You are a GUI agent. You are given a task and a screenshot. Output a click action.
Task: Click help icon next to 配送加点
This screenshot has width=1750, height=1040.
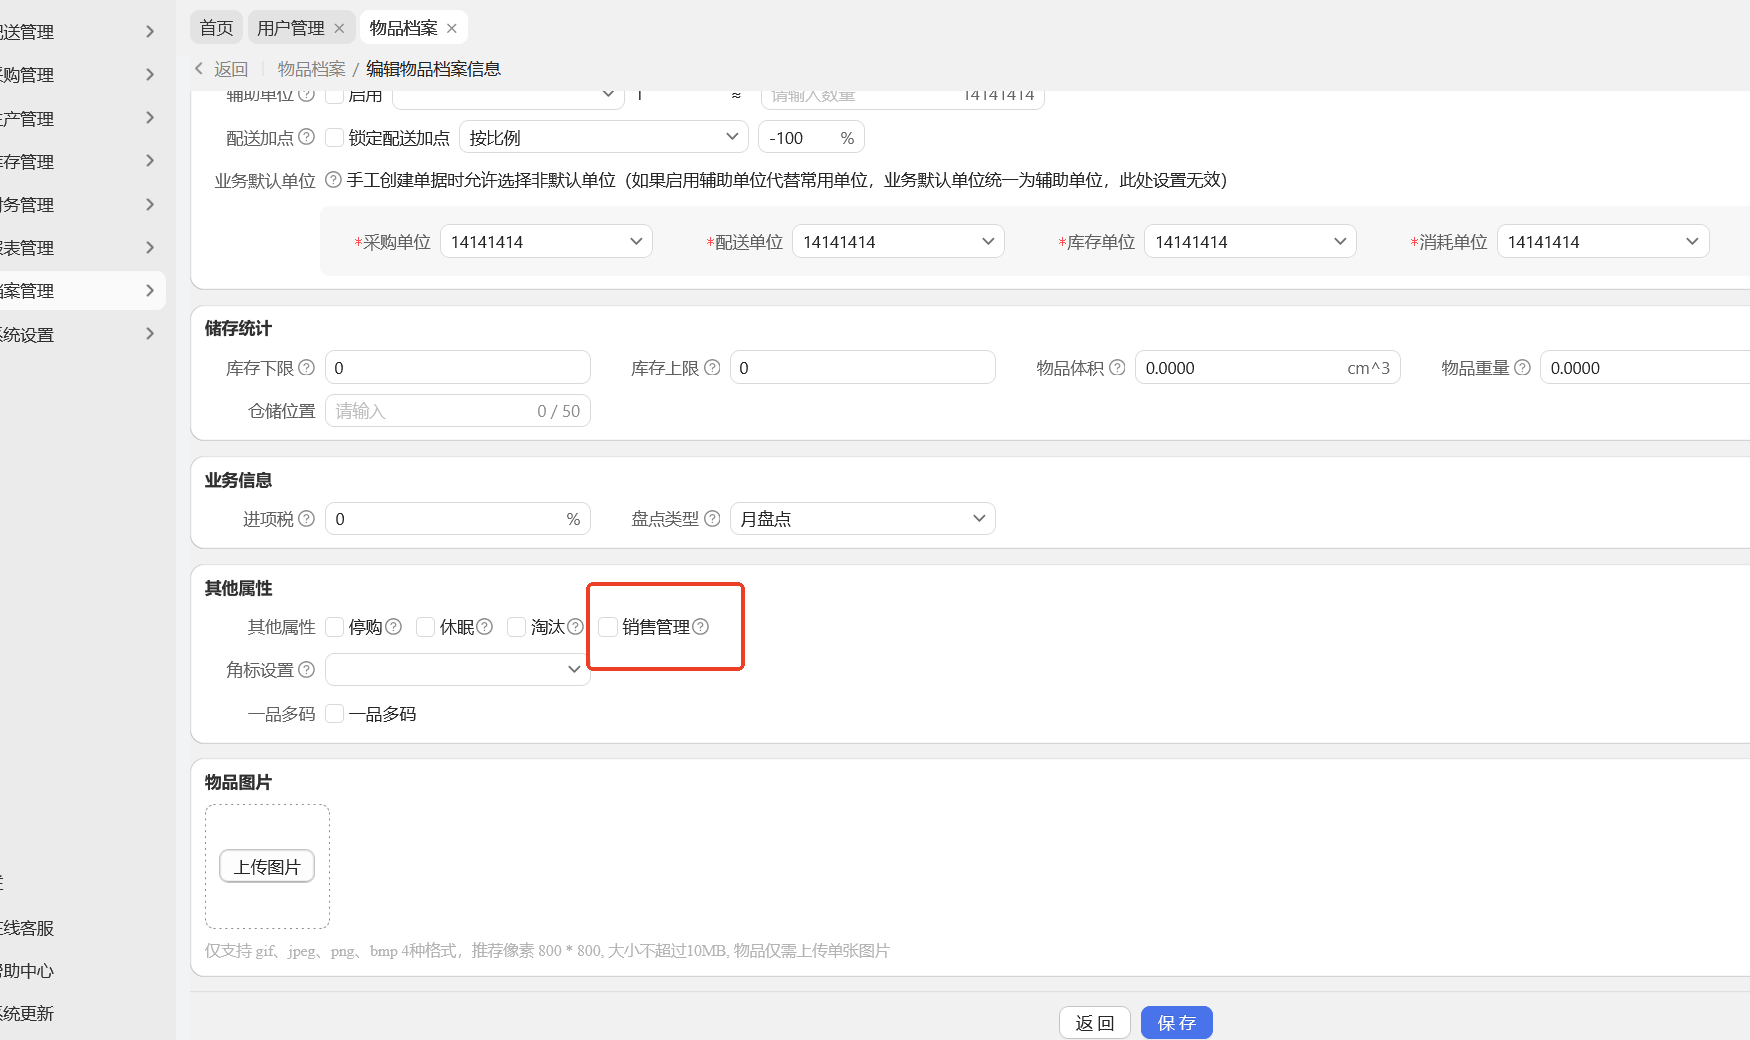pyautogui.click(x=307, y=137)
